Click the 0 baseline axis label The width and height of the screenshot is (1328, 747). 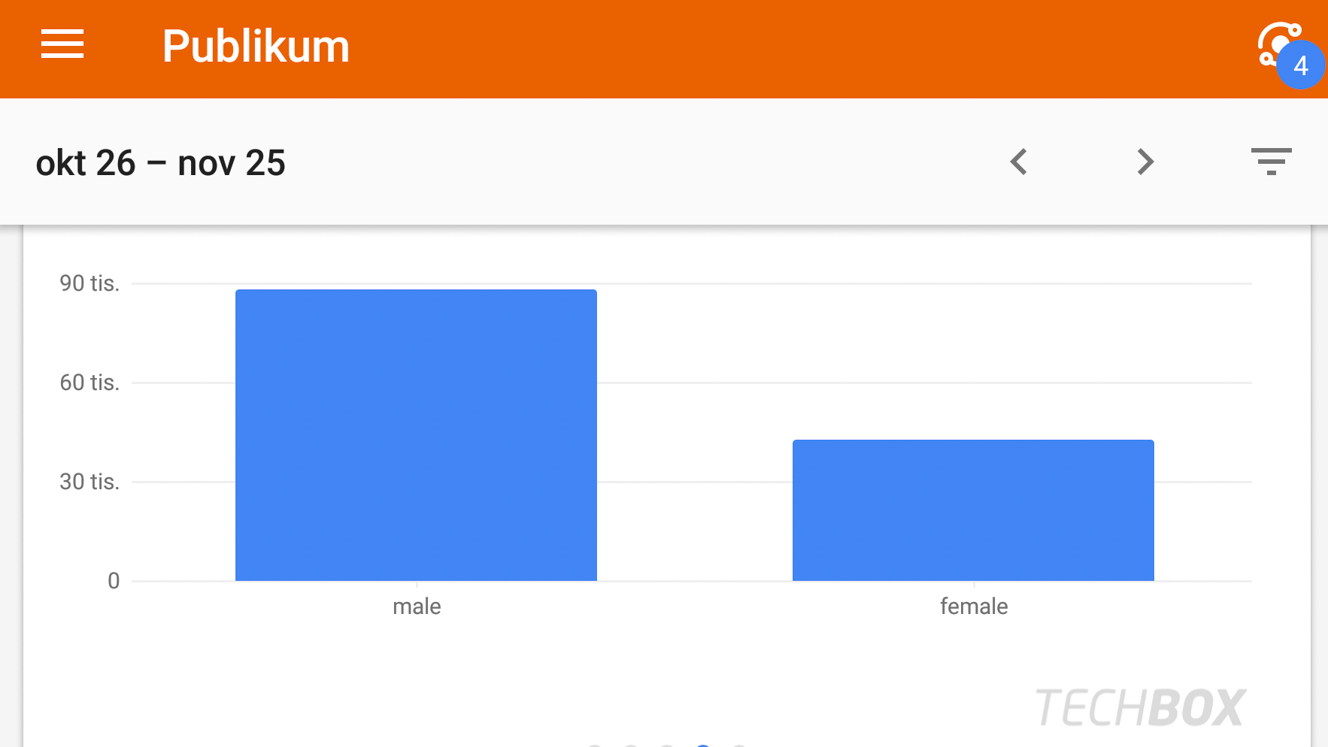[x=113, y=581]
